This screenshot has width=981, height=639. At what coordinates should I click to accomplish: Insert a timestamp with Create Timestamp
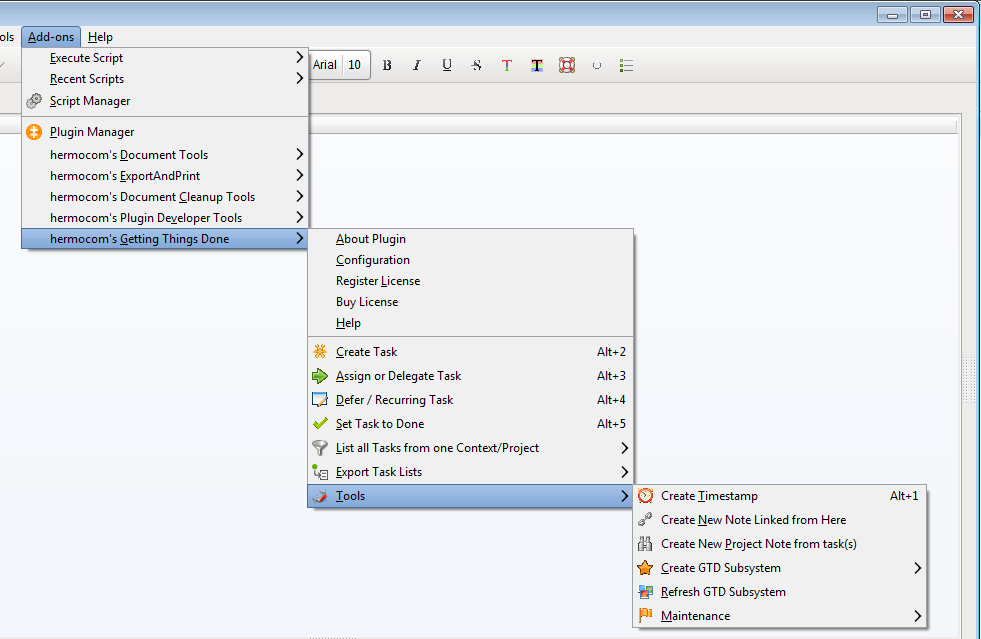coord(709,496)
